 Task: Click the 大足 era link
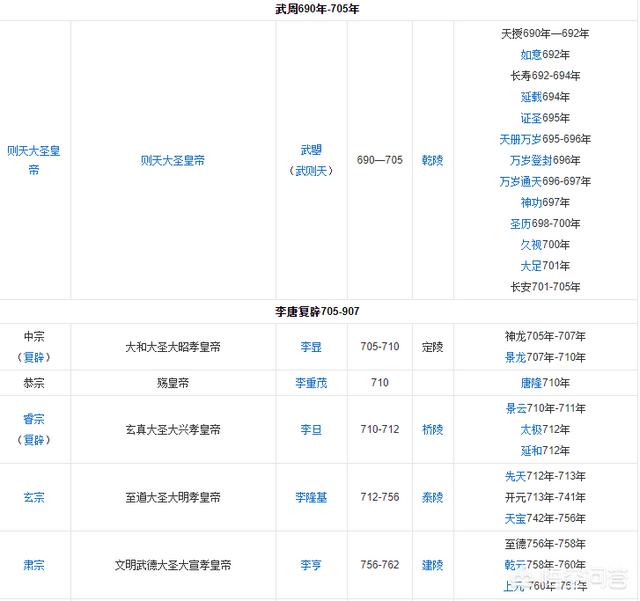point(531,266)
